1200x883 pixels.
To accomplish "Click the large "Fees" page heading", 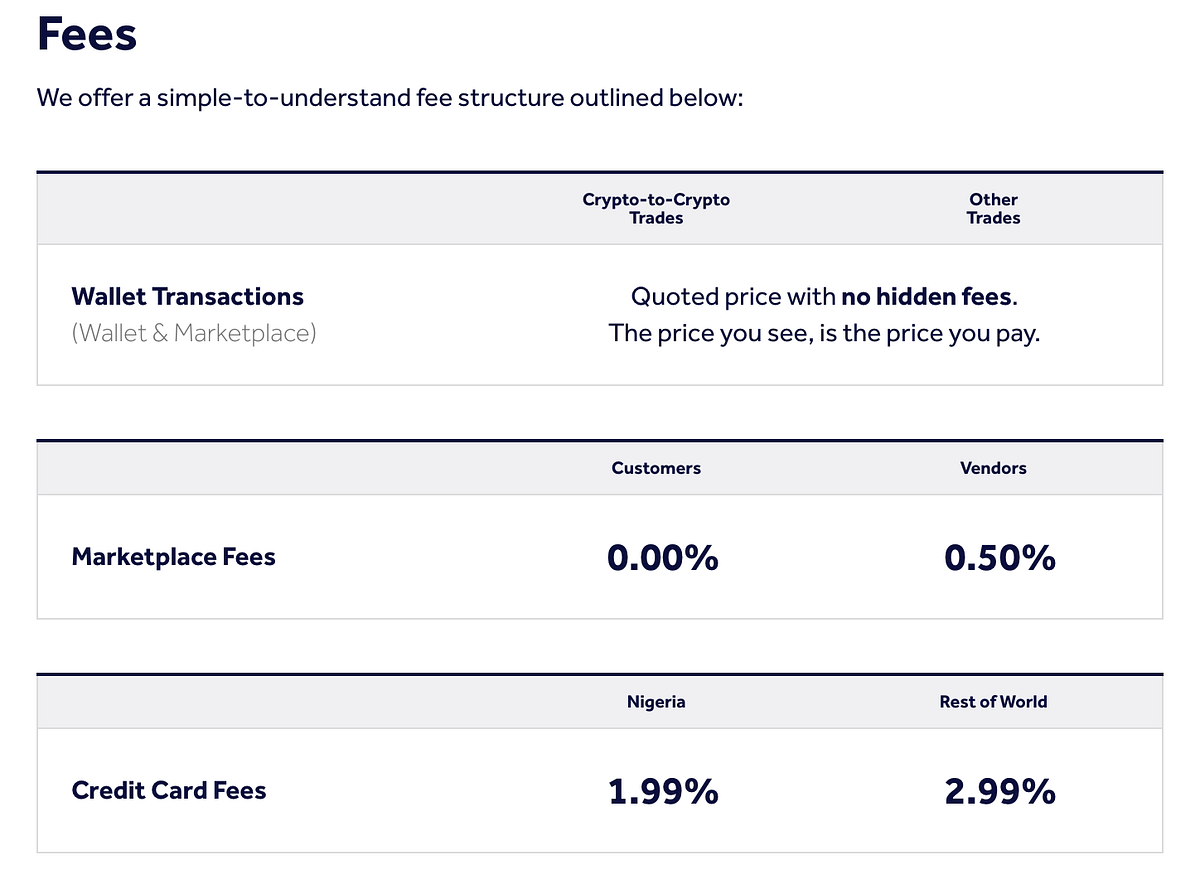I will 87,34.
